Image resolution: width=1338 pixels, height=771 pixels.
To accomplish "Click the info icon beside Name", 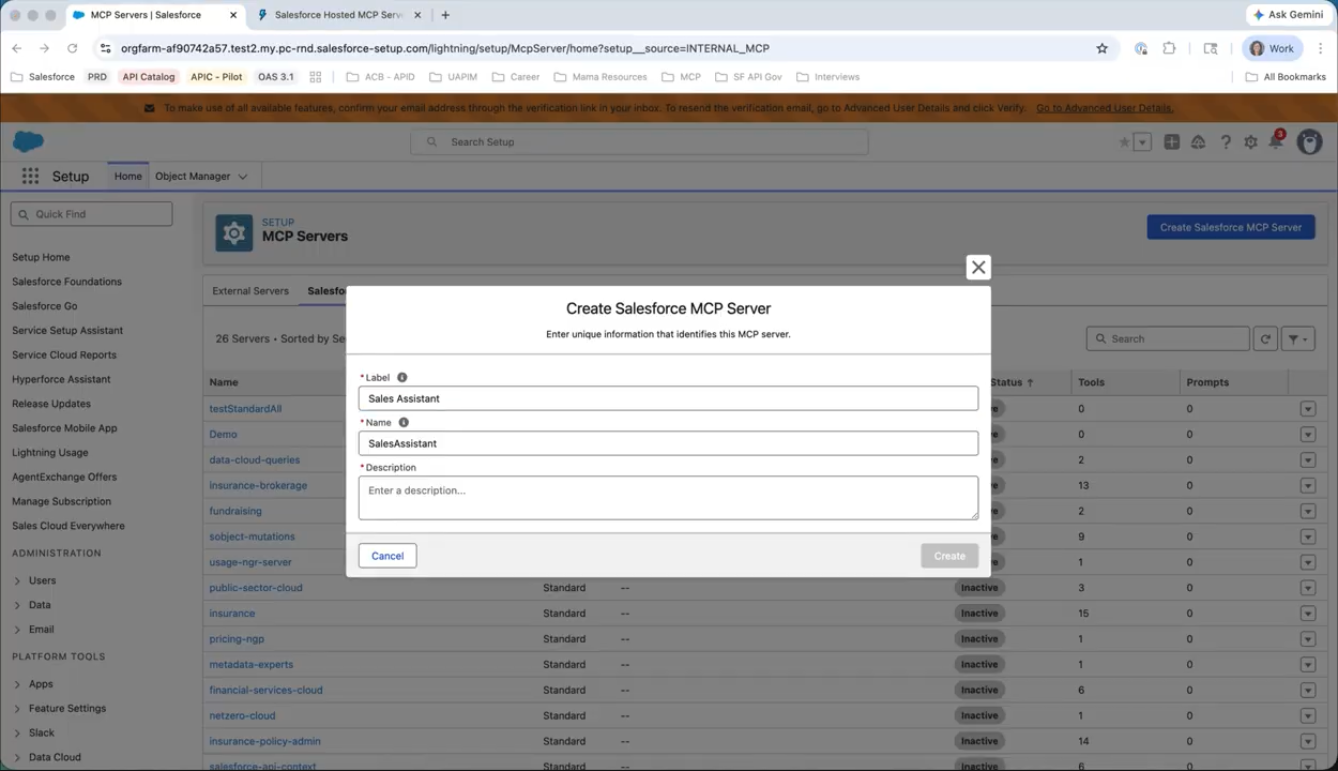I will pyautogui.click(x=404, y=423).
